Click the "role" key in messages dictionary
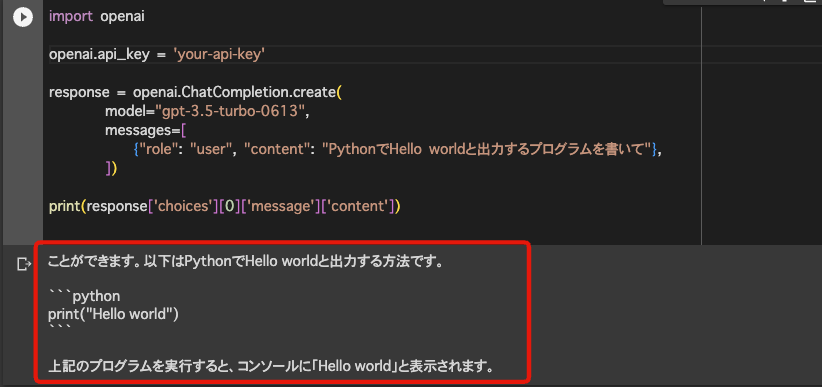 (x=160, y=149)
